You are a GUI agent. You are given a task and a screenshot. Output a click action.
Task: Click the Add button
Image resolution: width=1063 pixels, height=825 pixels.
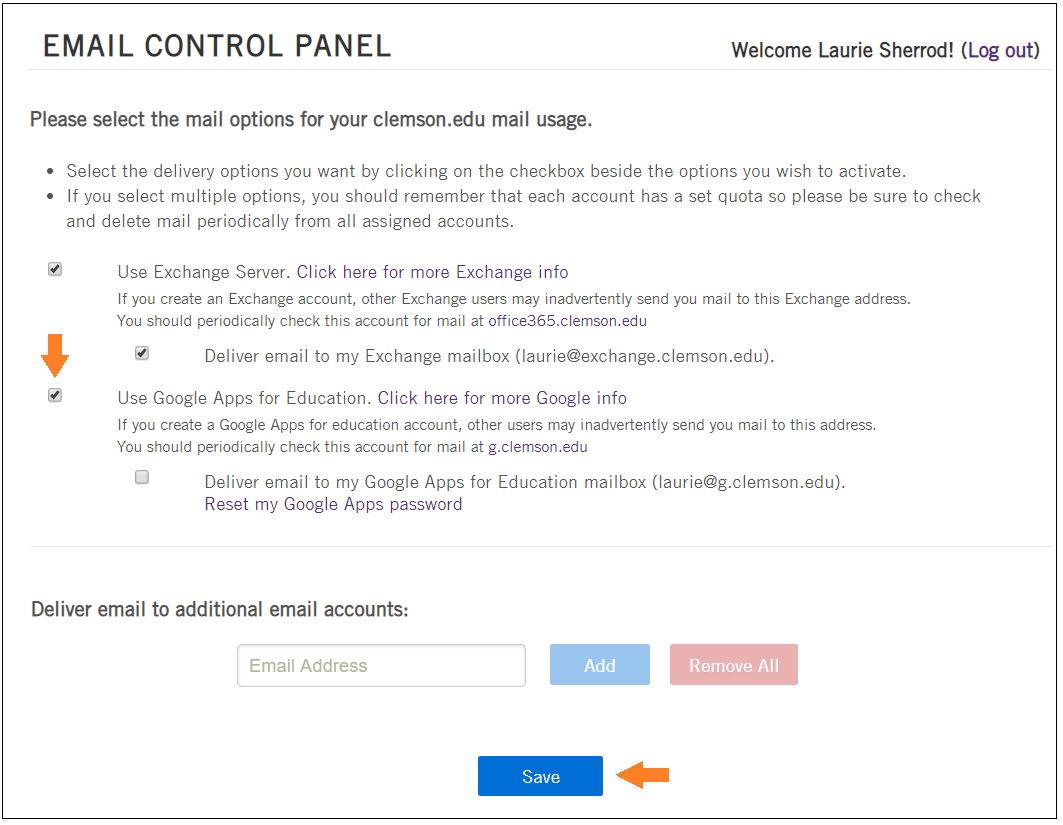(x=600, y=665)
